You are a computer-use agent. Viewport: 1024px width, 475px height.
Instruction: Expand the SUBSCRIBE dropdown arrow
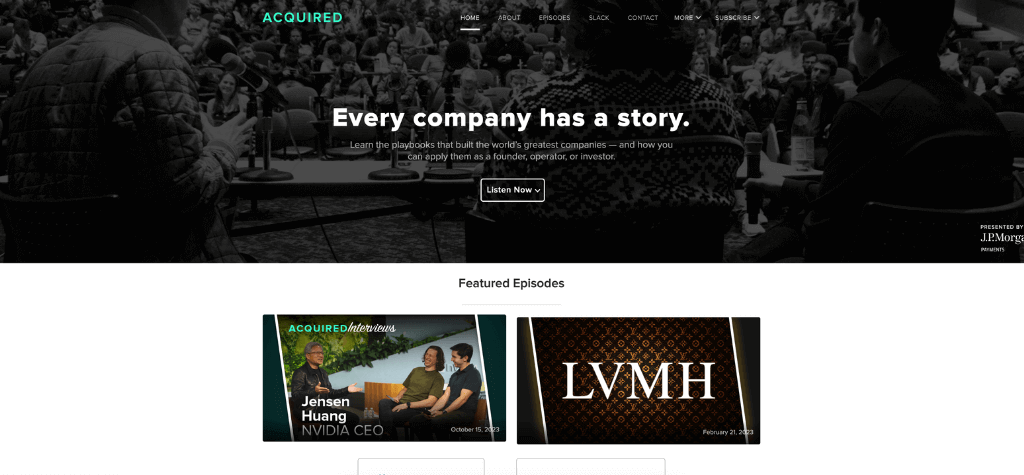coord(757,18)
